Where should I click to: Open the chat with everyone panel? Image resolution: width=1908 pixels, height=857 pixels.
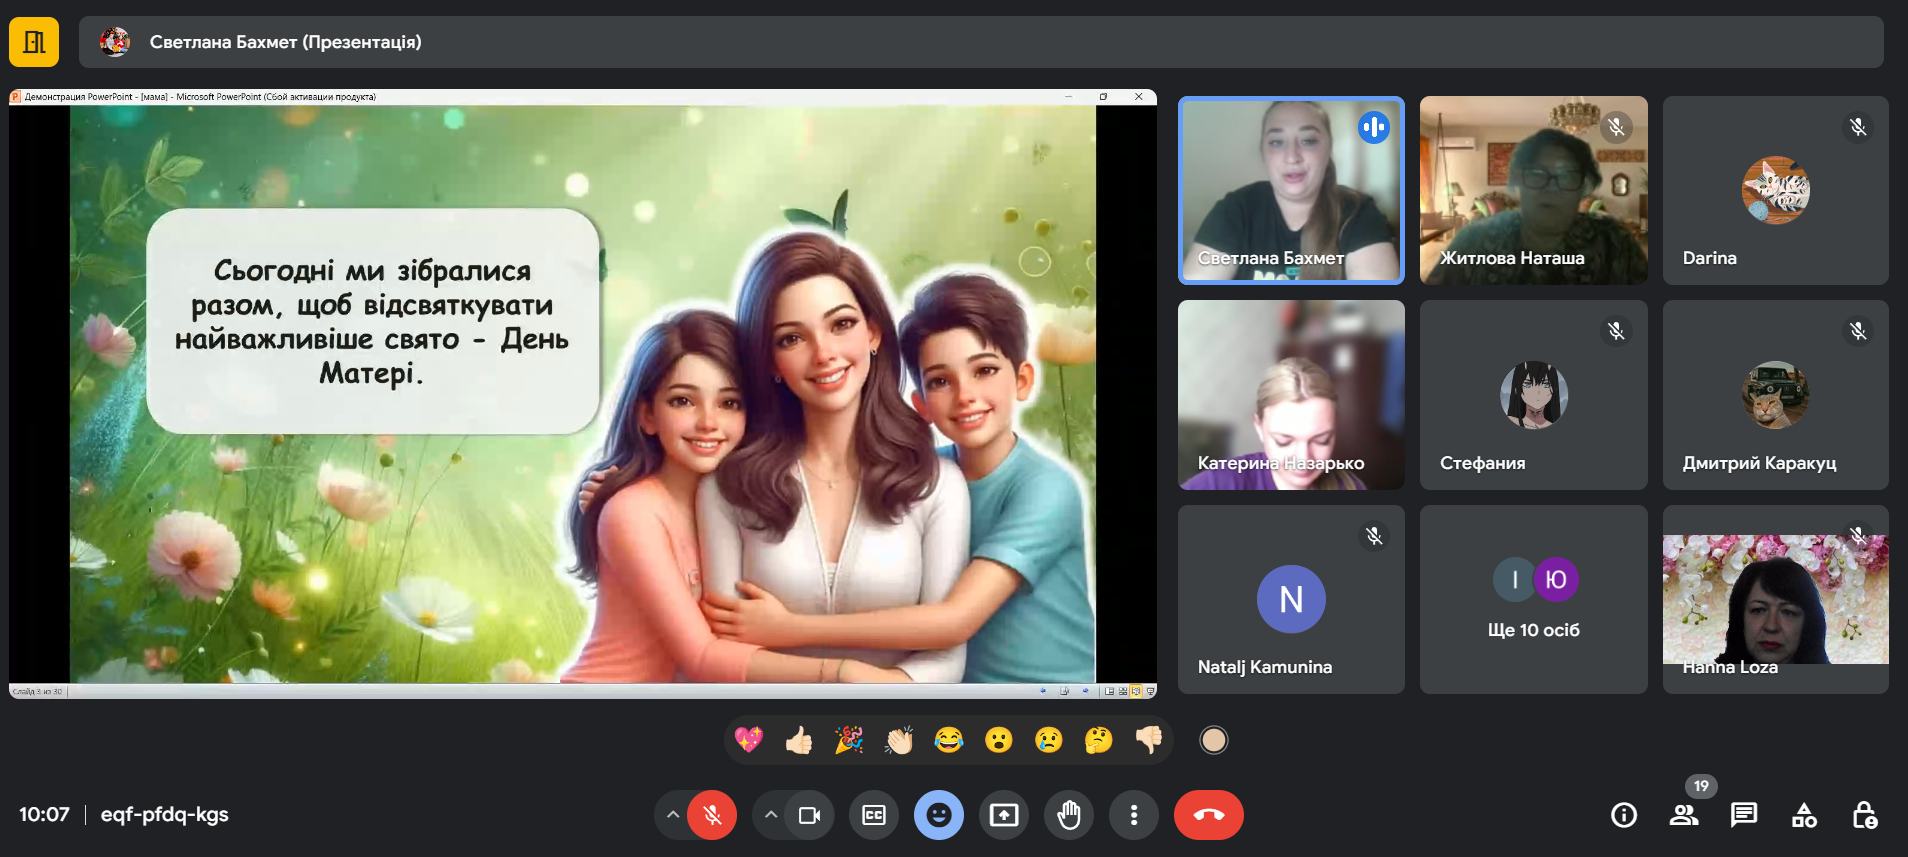(x=1744, y=815)
